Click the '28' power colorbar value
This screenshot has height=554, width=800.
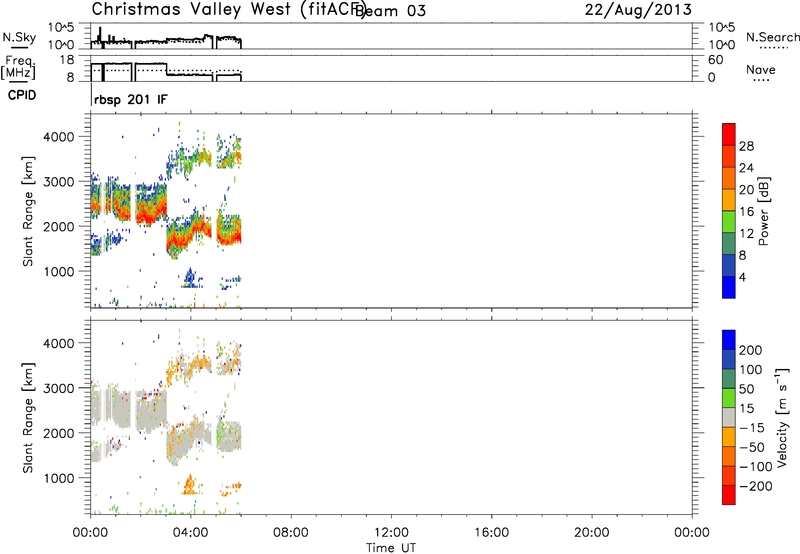[746, 146]
